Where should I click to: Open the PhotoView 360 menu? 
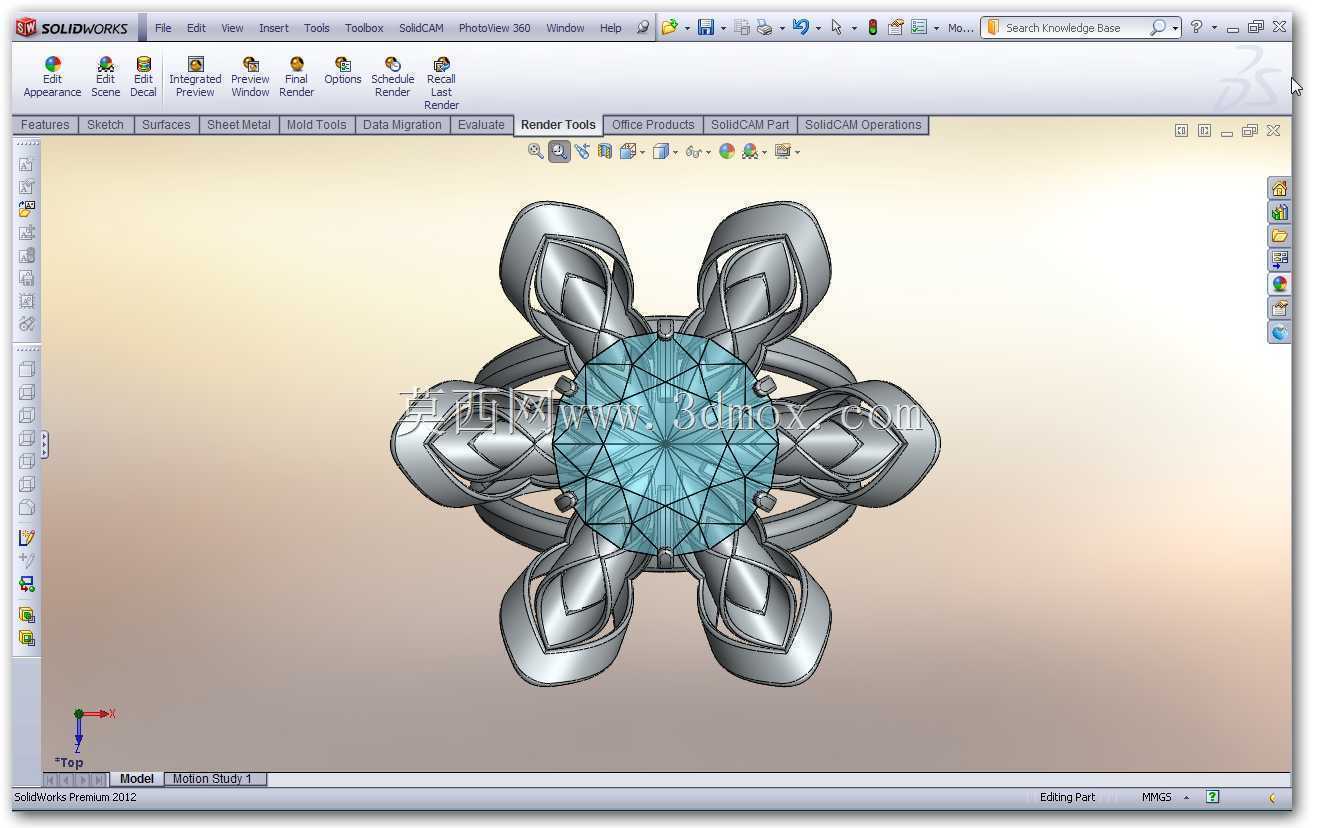(494, 28)
